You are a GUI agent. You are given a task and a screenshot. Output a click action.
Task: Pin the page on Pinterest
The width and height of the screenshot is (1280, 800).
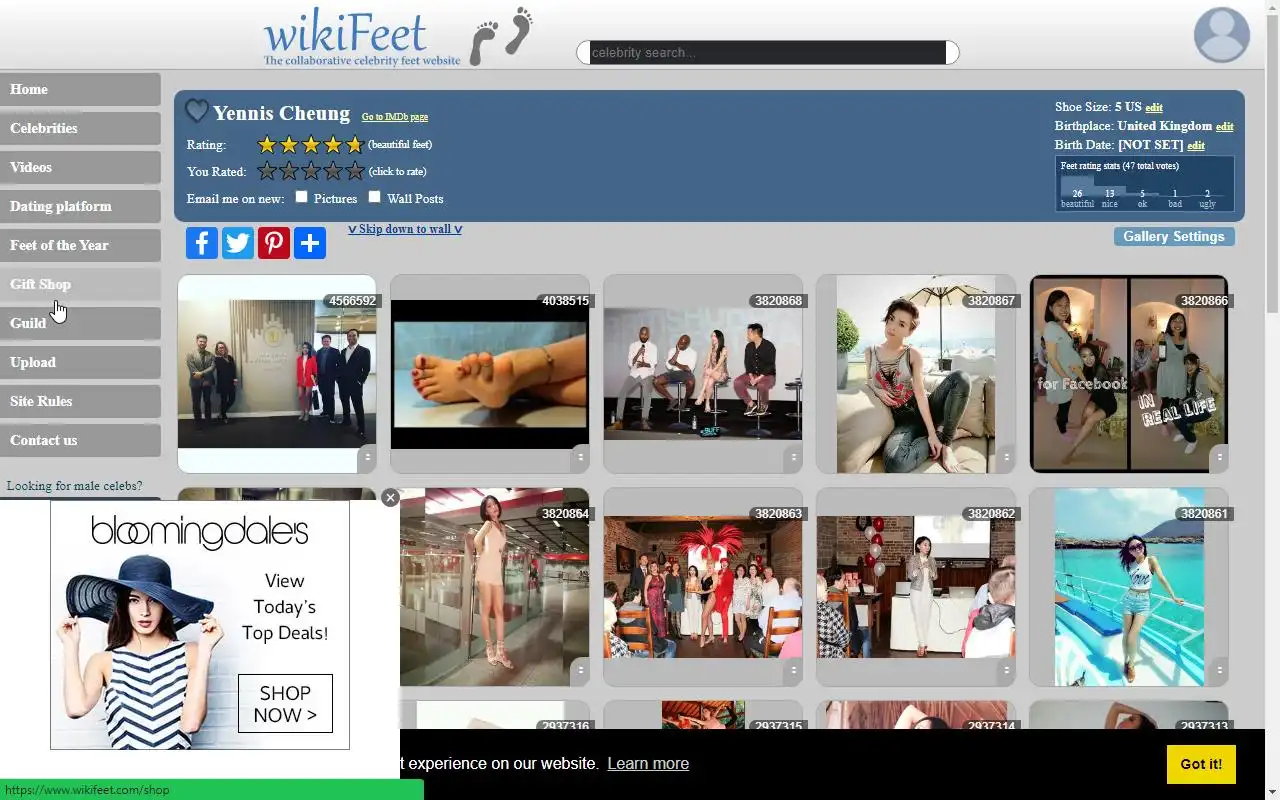click(273, 242)
